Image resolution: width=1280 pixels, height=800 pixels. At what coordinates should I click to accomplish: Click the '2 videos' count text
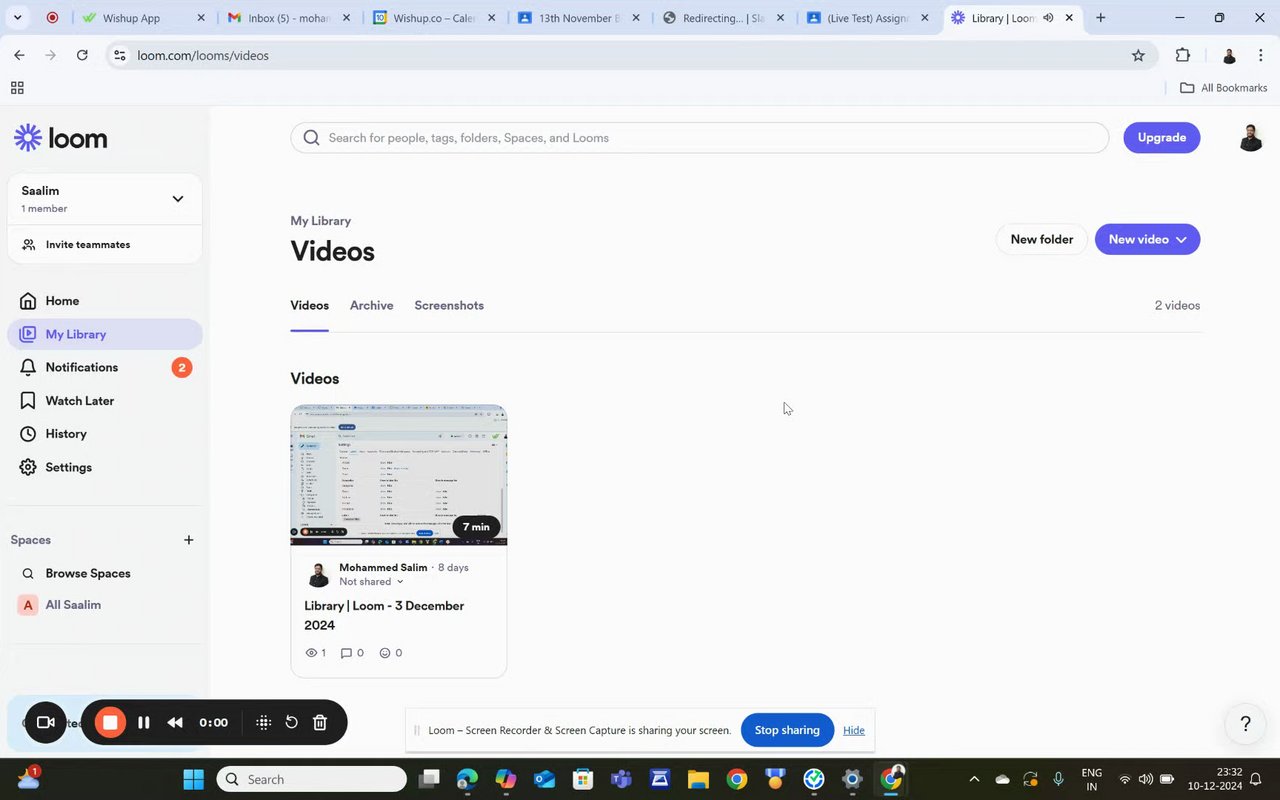pos(1177,305)
